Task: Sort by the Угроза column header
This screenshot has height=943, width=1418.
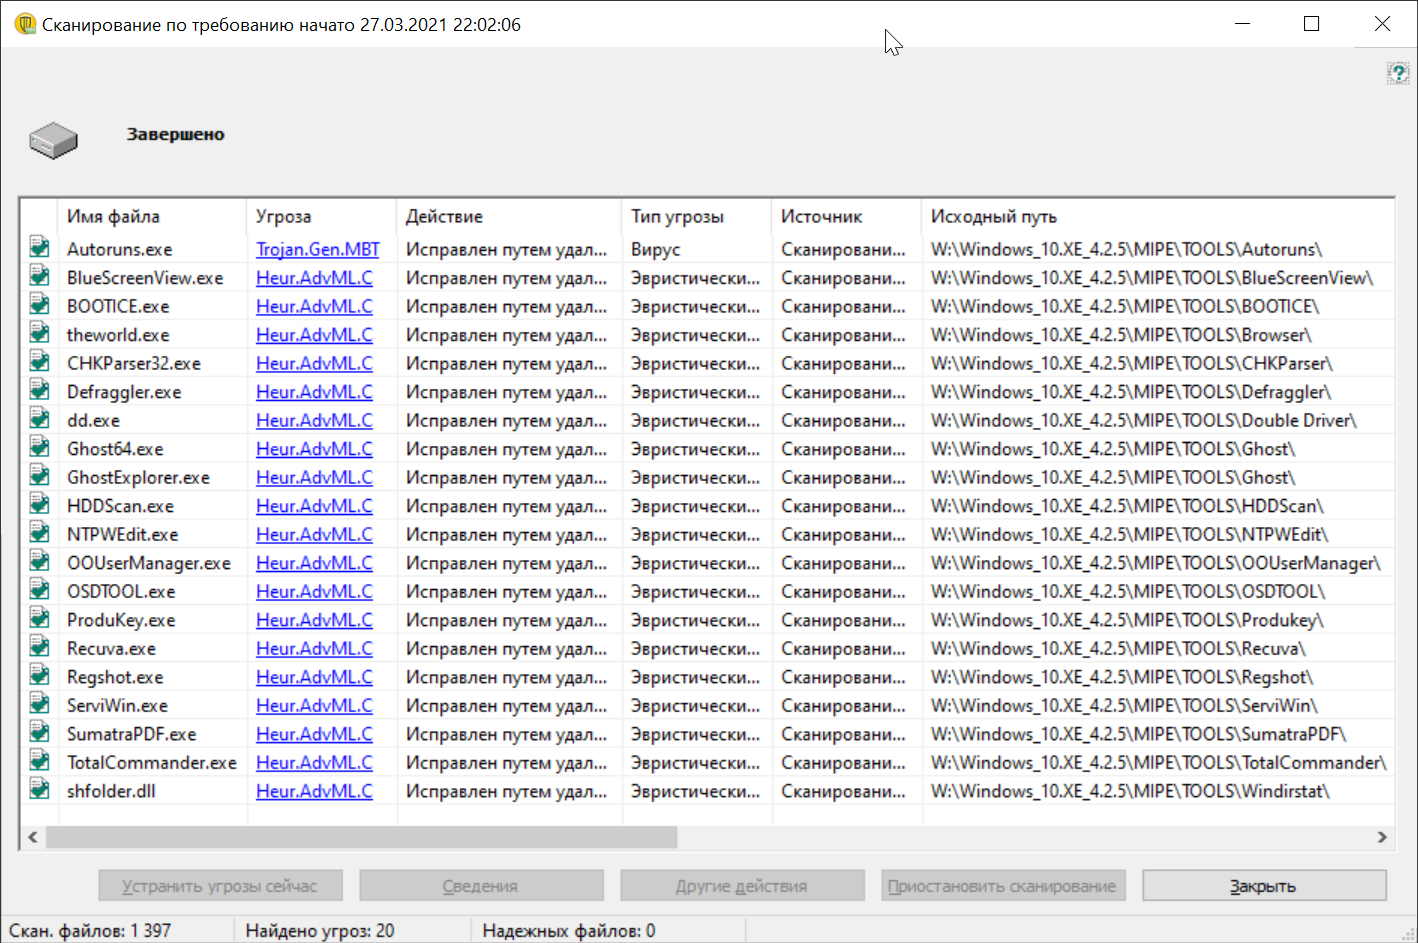Action: (x=321, y=216)
